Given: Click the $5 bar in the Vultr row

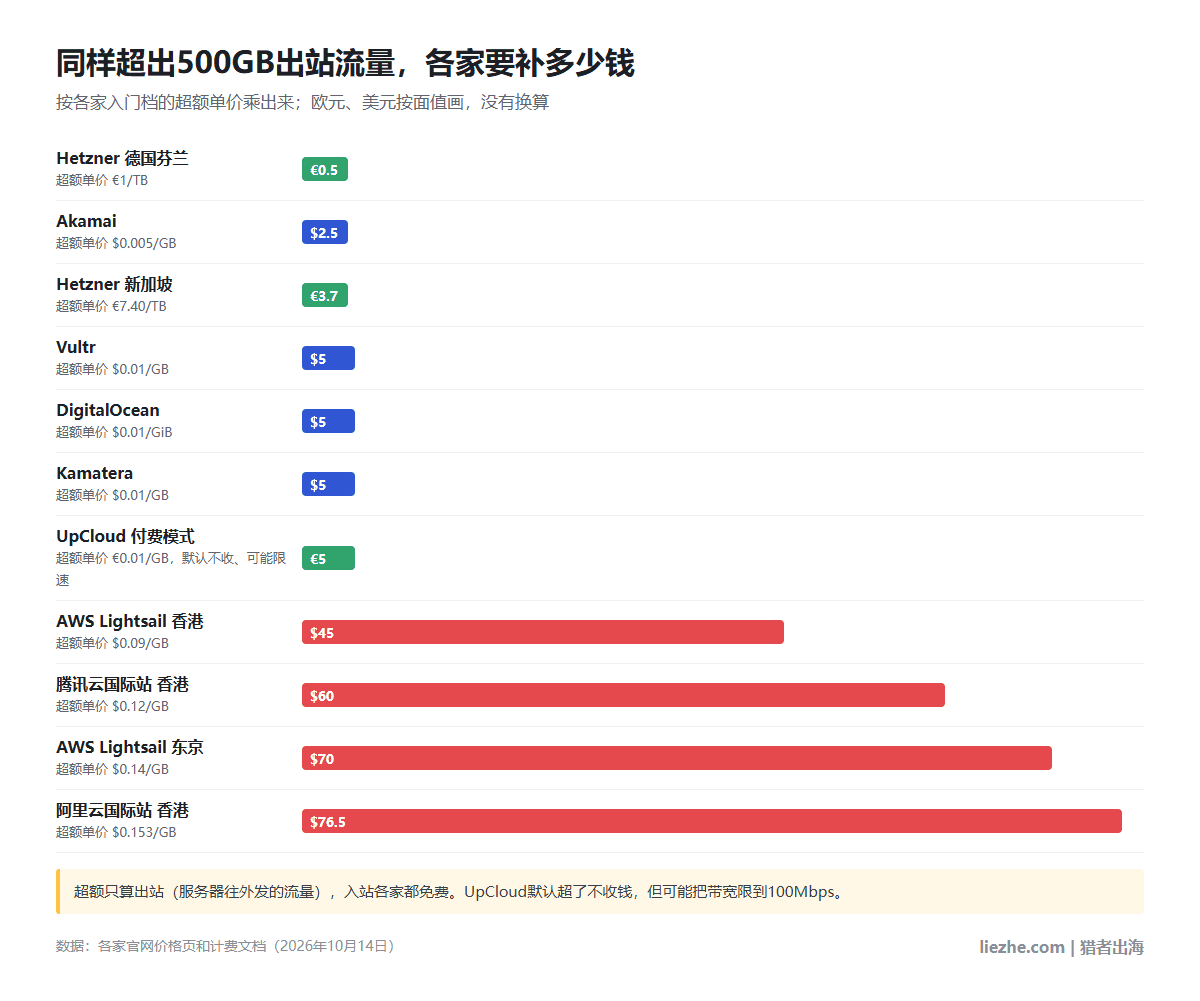Looking at the screenshot, I should point(328,358).
